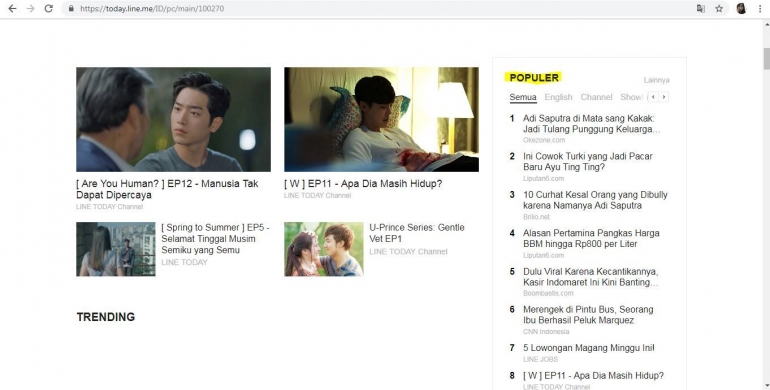
Task: Go forward with the browser forward arrow
Action: 30,8
